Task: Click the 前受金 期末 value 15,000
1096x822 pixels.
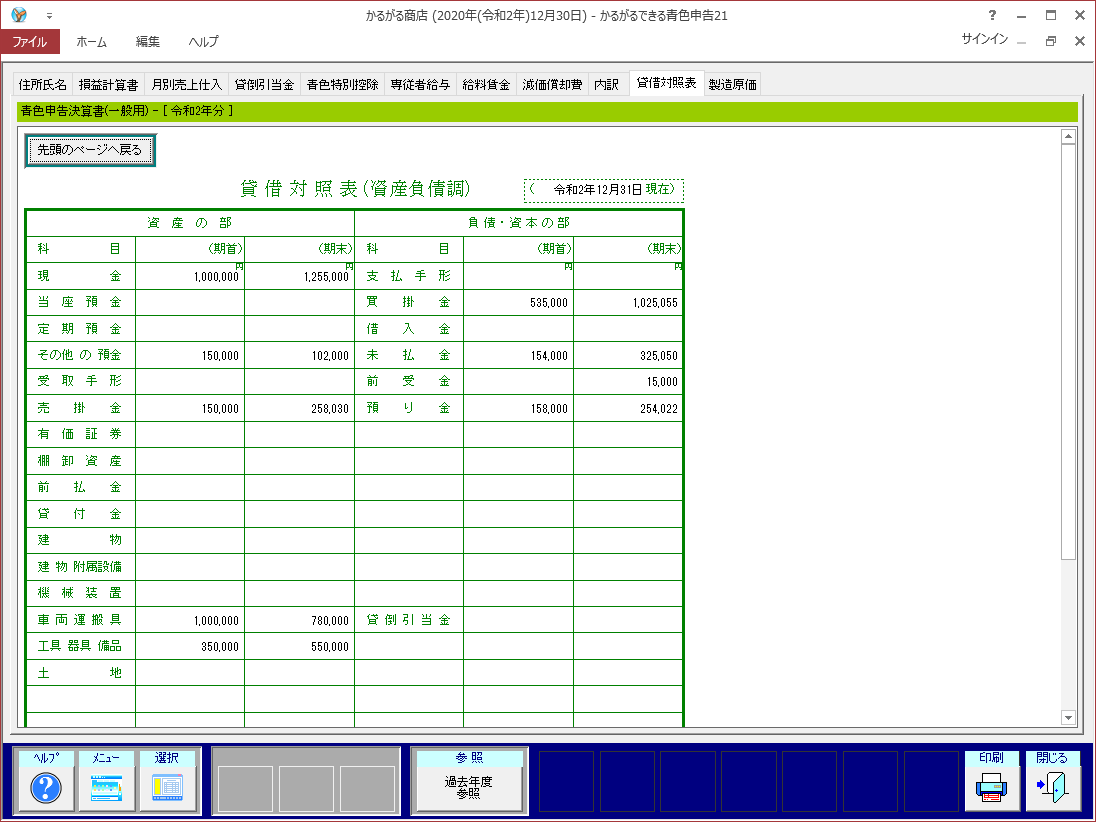Action: 663,382
